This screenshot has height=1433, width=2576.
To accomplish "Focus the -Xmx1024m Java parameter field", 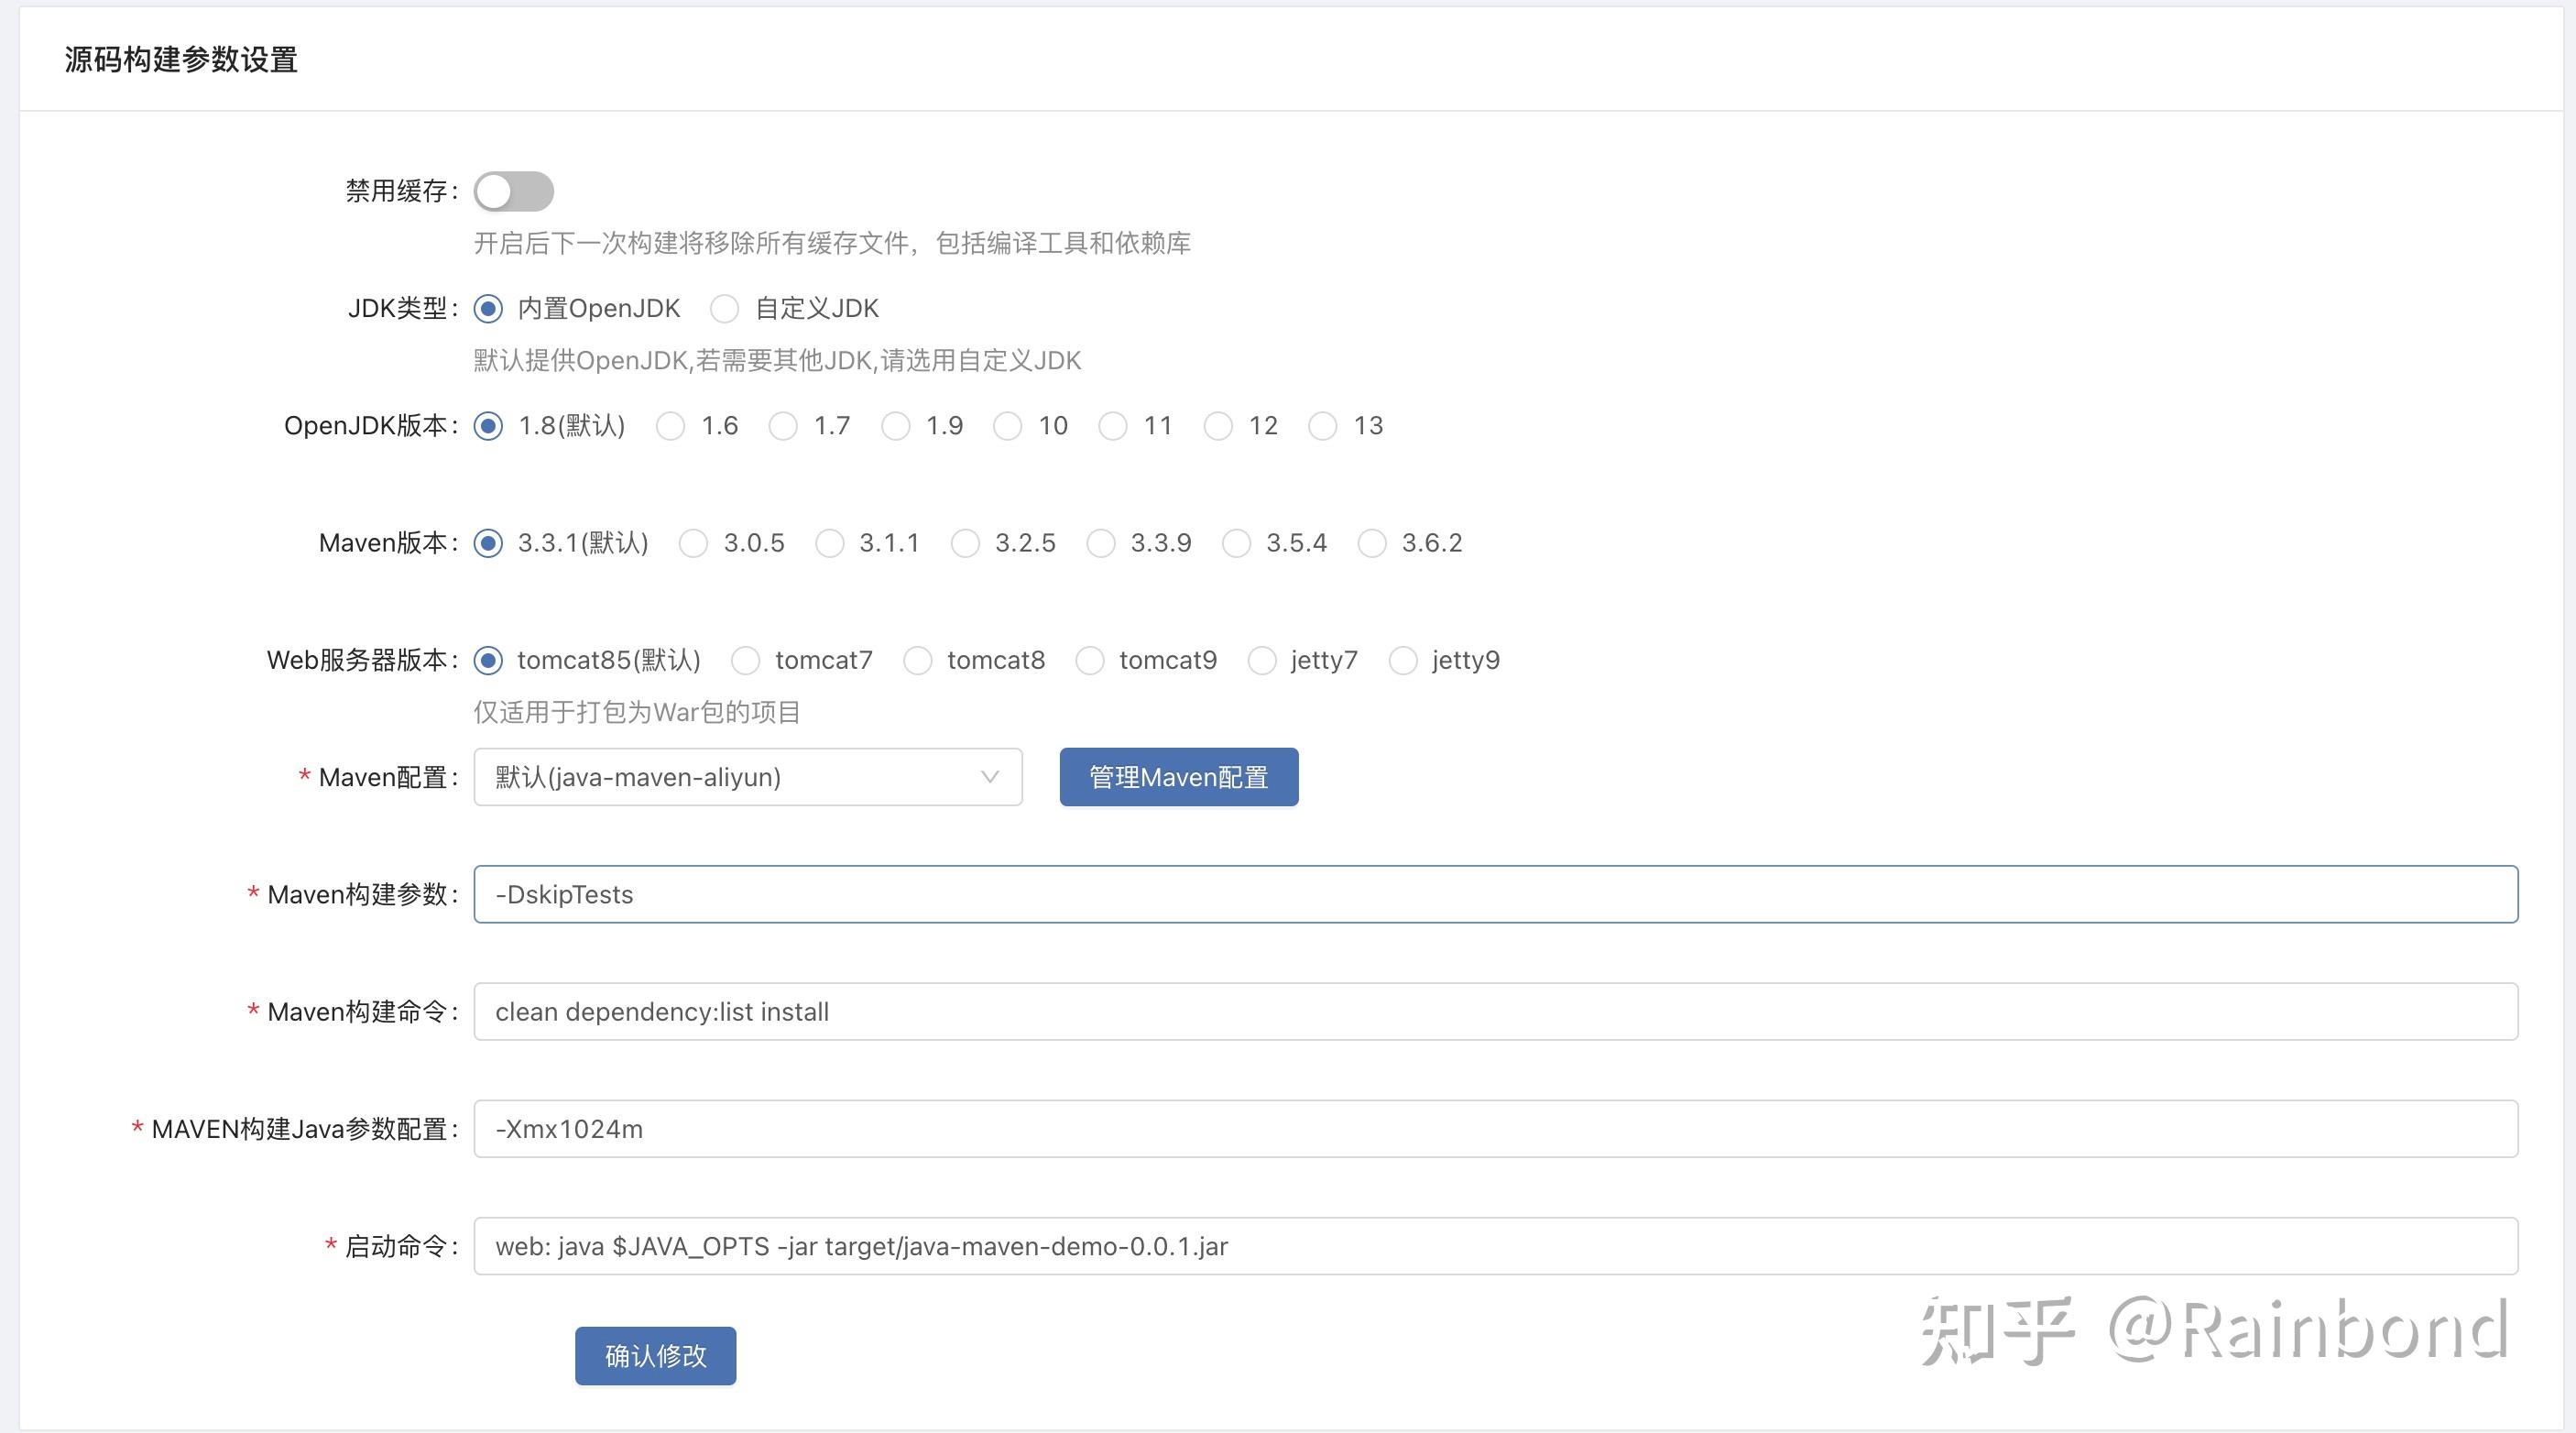I will (x=1400, y=1129).
